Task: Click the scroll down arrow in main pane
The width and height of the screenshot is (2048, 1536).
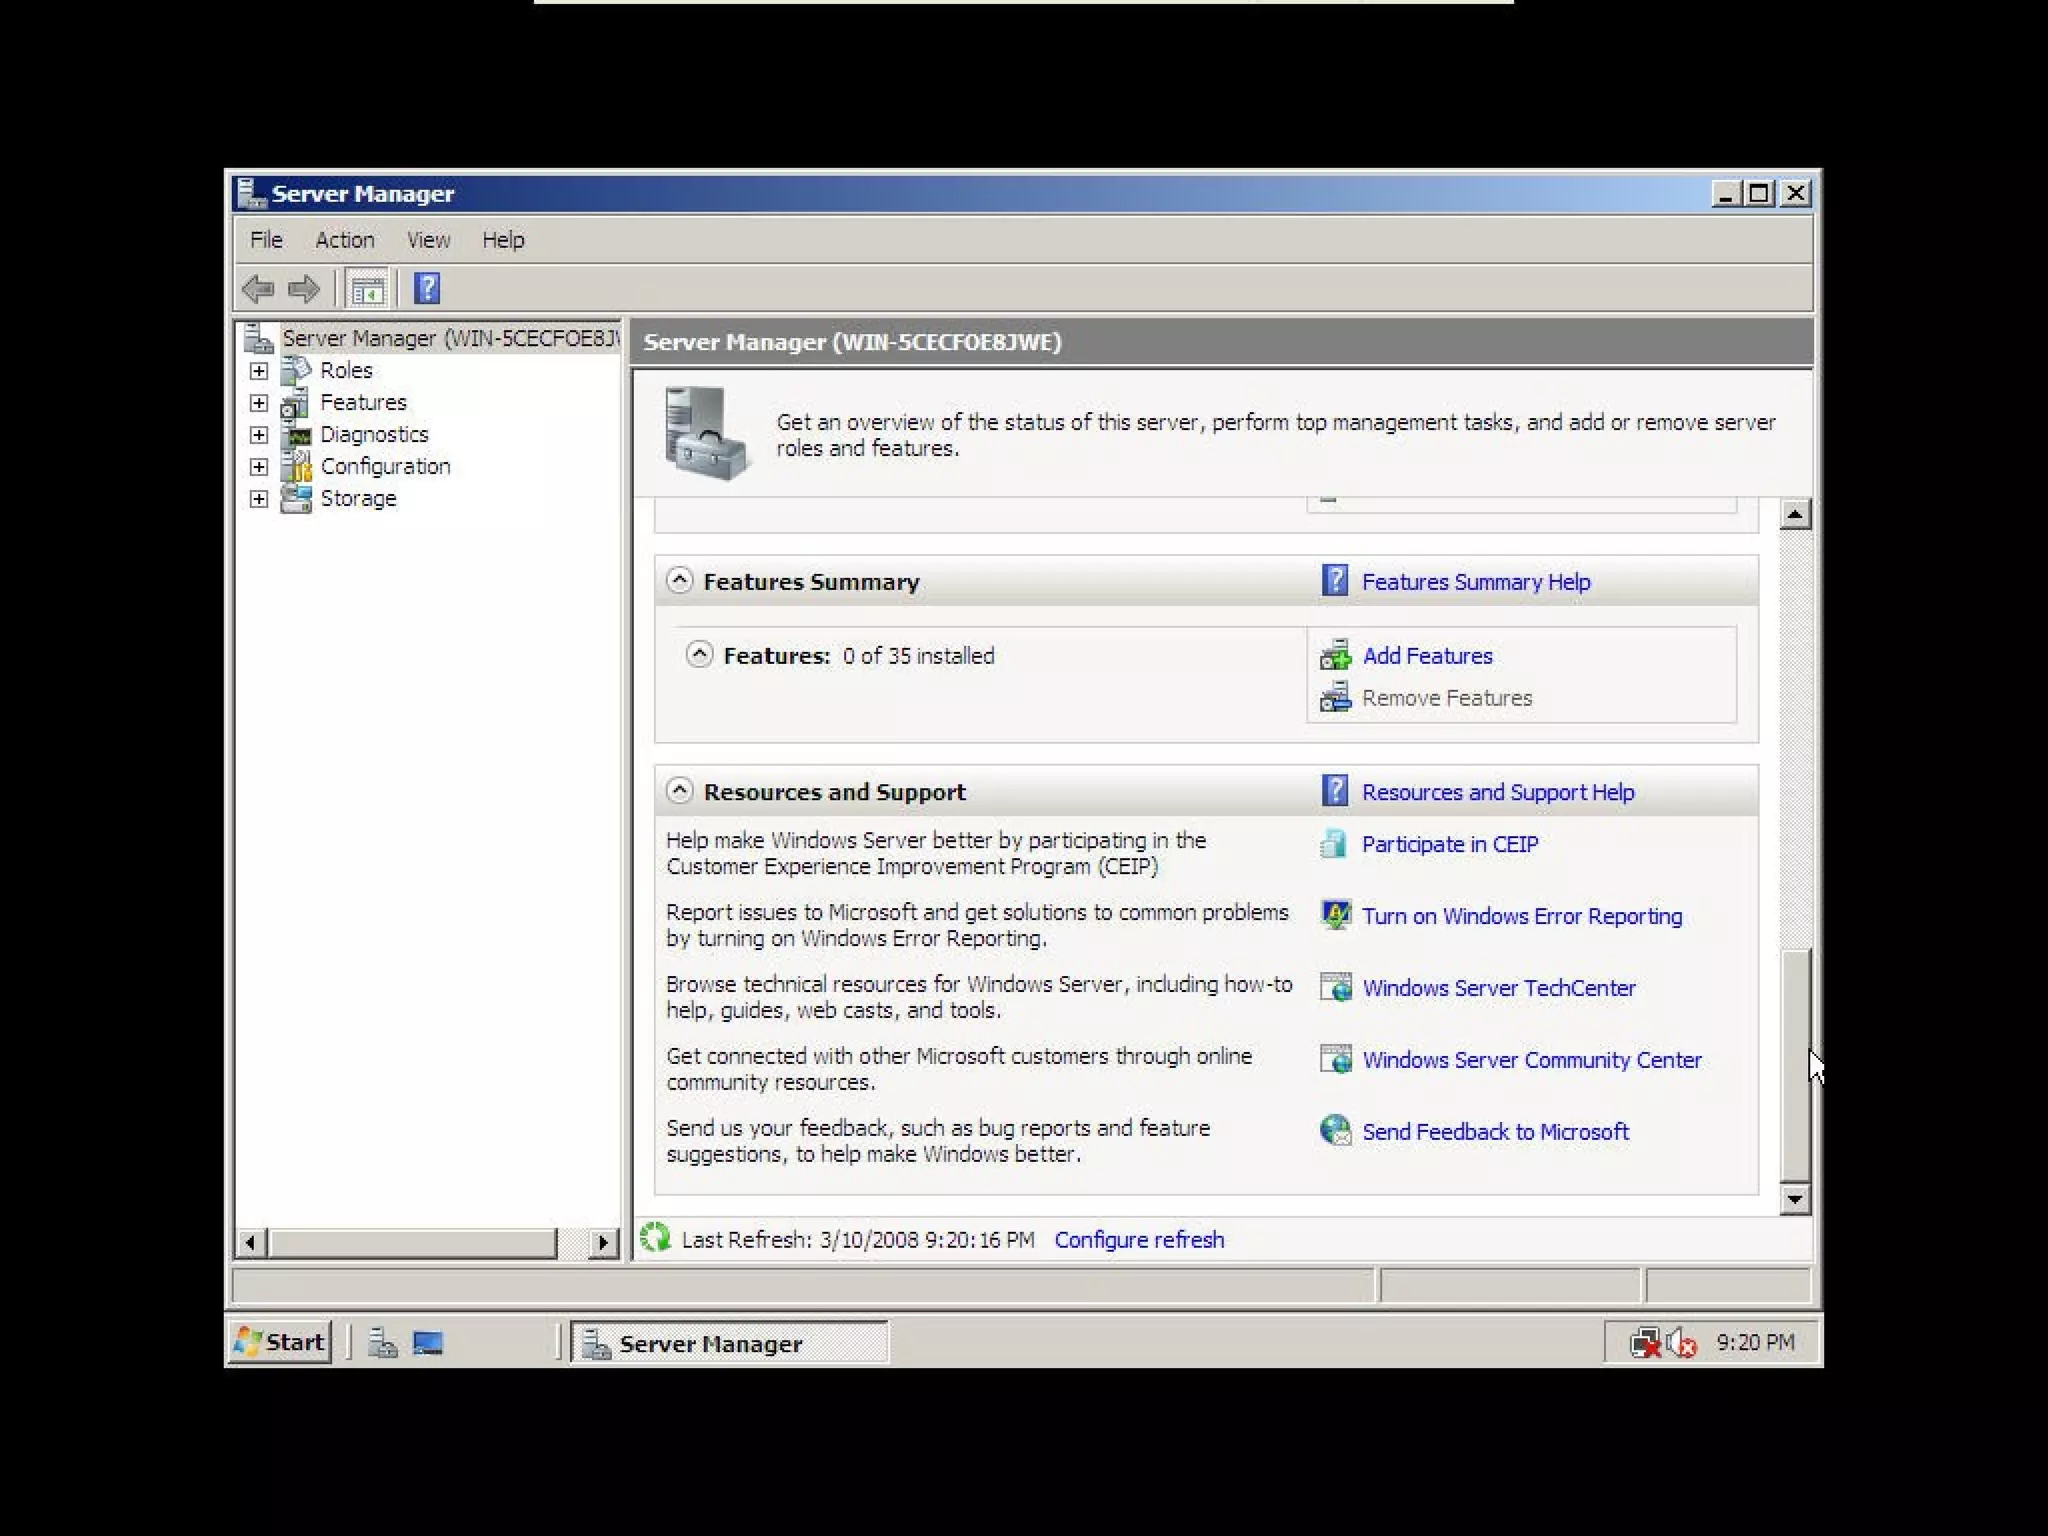Action: tap(1795, 1199)
